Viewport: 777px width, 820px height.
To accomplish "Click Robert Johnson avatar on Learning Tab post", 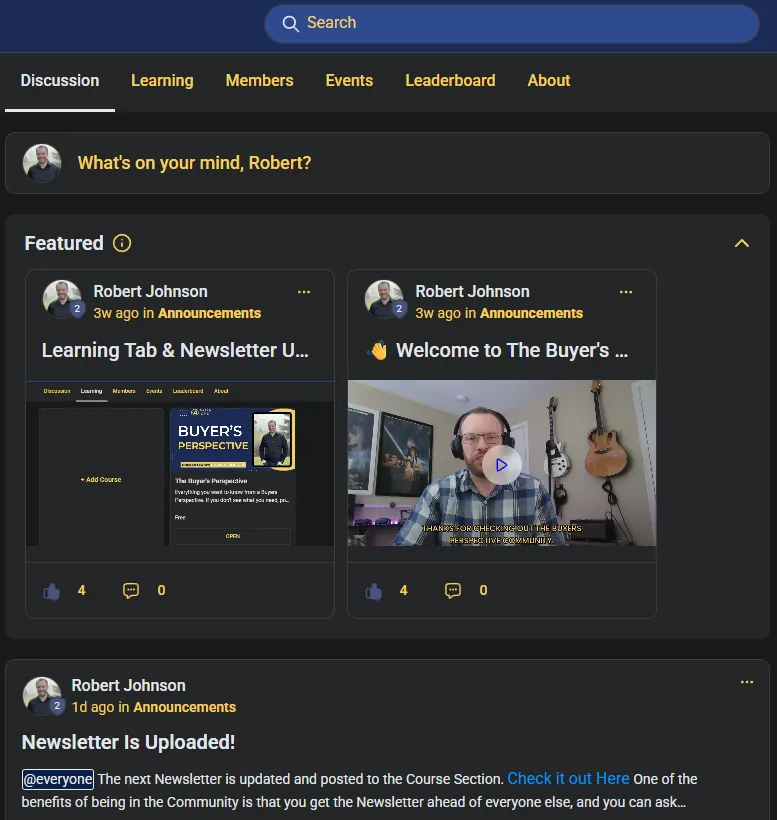I will coord(62,299).
